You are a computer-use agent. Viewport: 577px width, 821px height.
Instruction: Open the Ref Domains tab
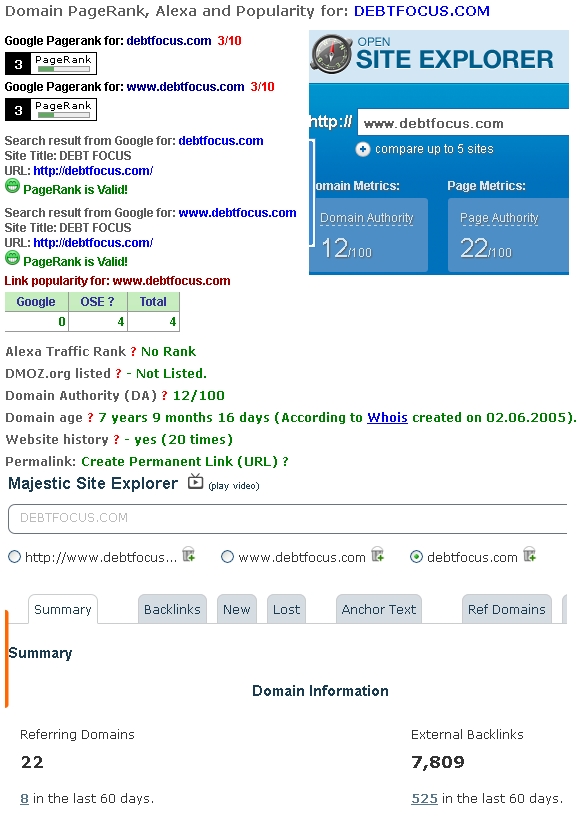pyautogui.click(x=506, y=609)
